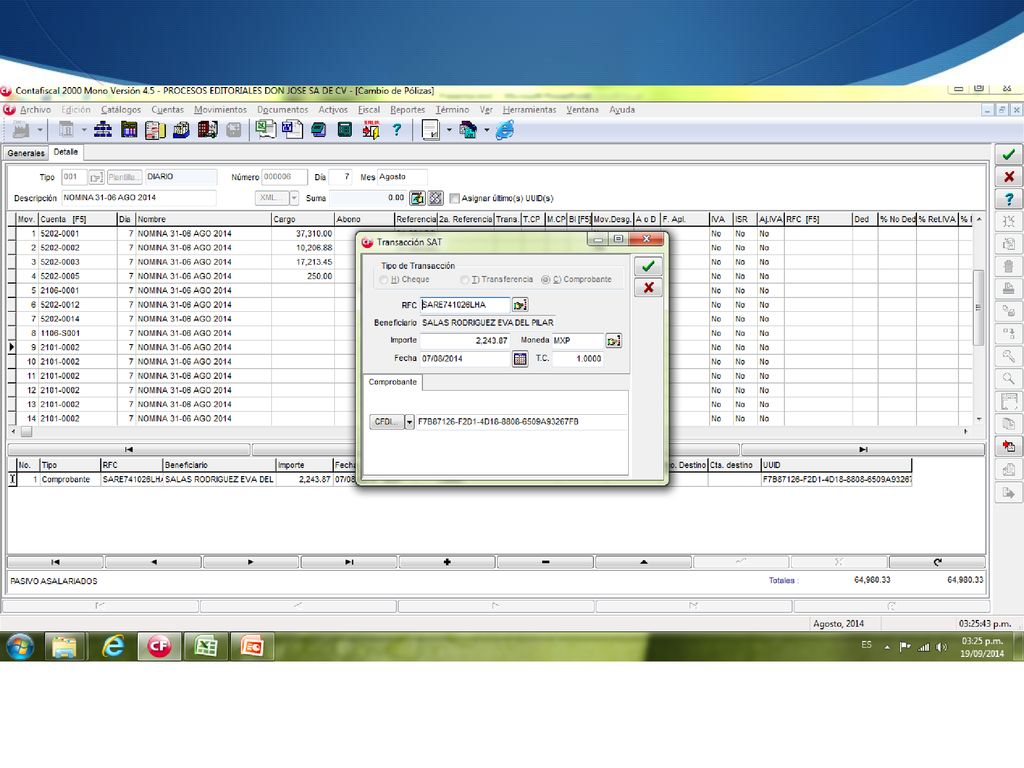The width and height of the screenshot is (1024, 768).
Task: Click the add record plus navigator button
Action: point(447,562)
